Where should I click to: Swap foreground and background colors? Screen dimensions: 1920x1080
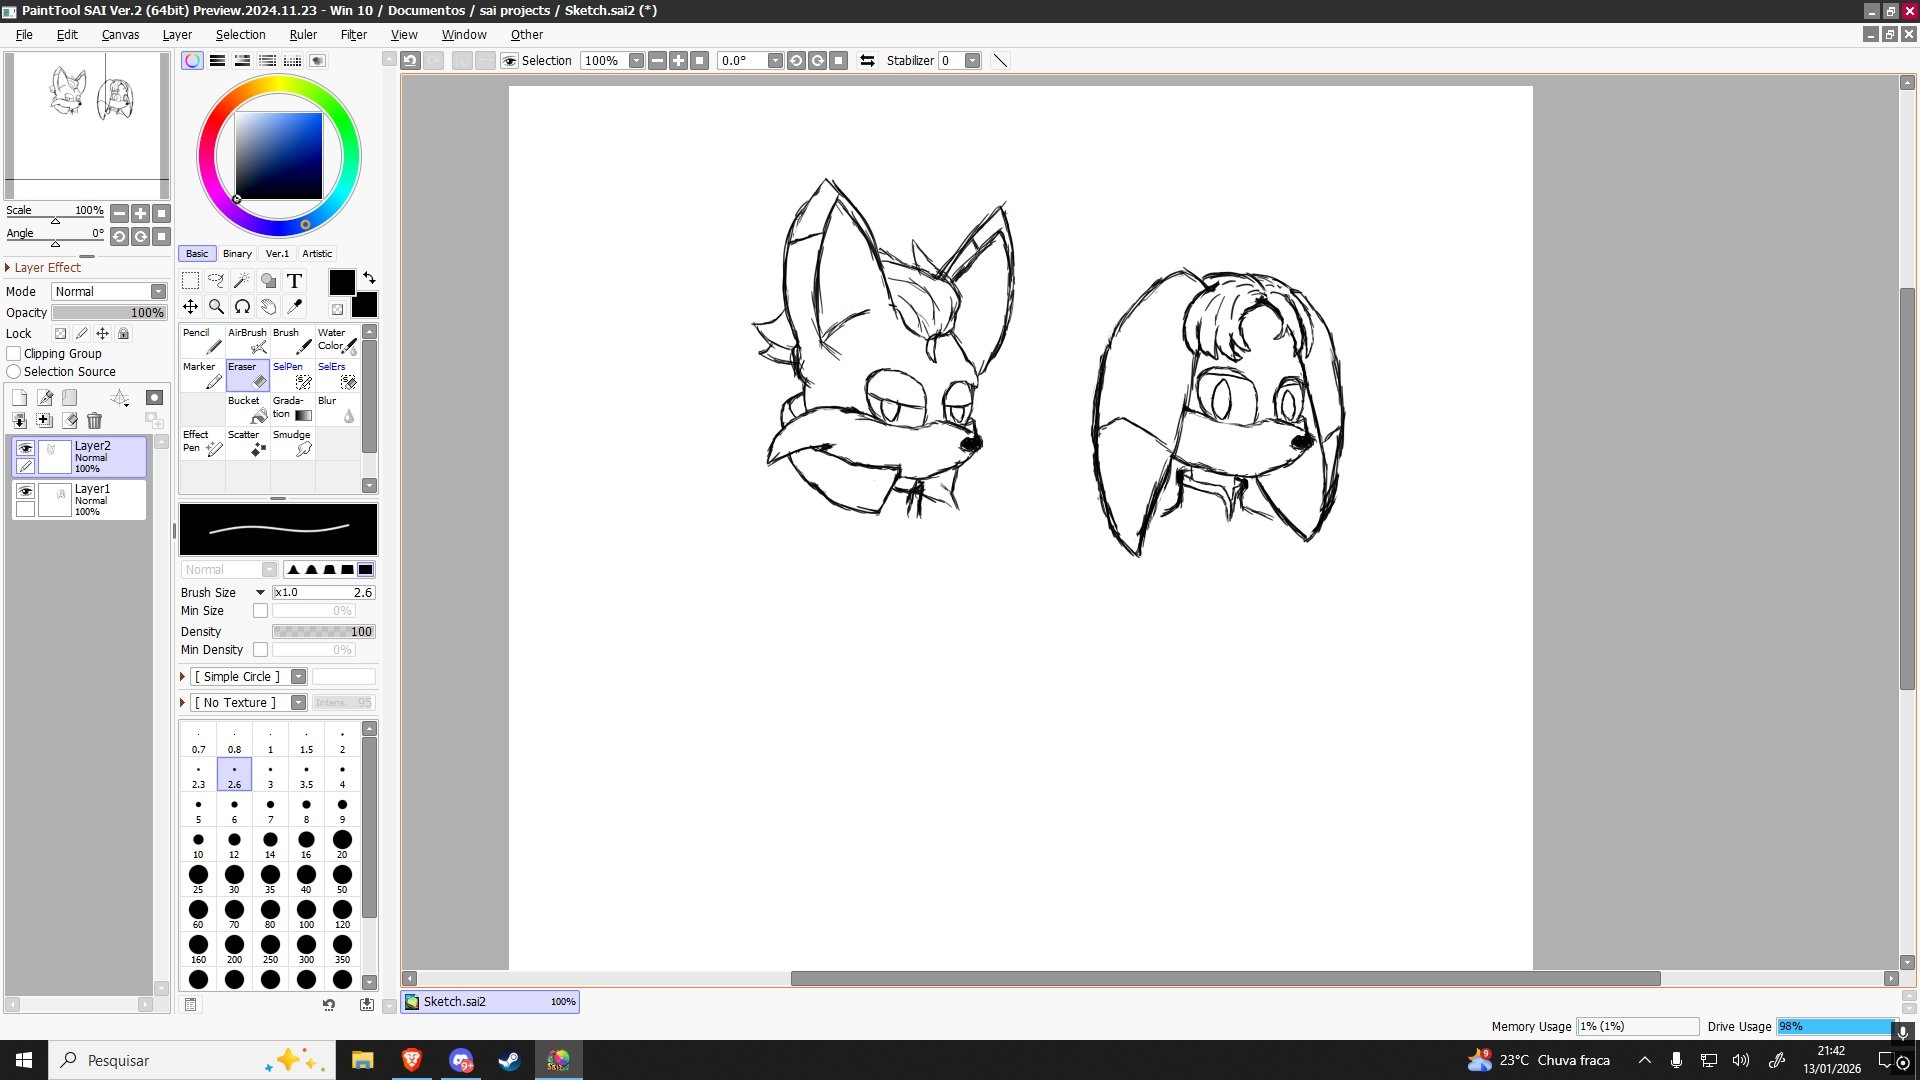369,277
